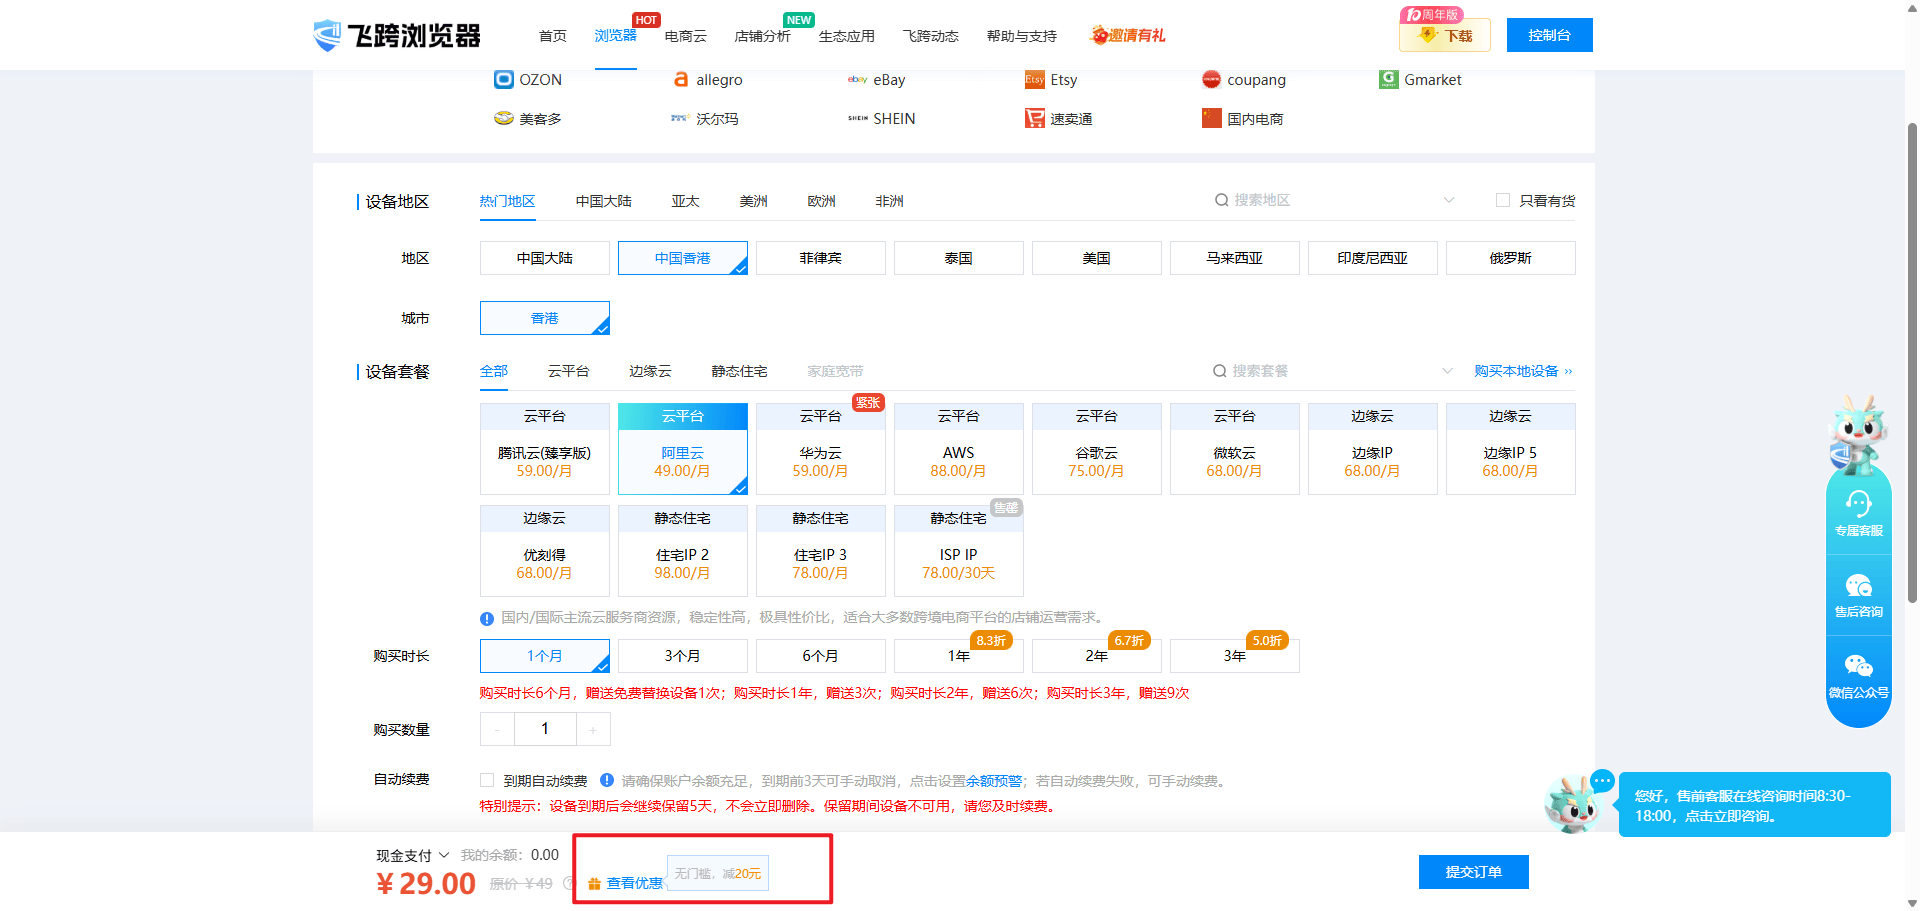Select the OZON platform icon
This screenshot has height=911, width=1920.
tap(504, 80)
